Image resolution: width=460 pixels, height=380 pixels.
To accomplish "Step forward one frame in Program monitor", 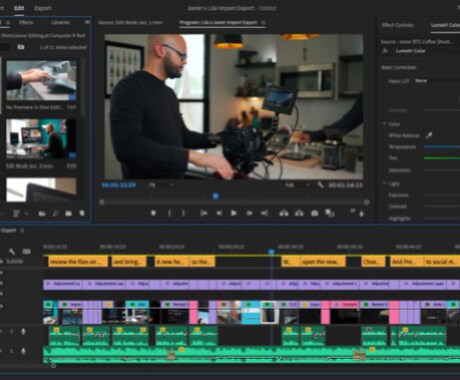I will pyautogui.click(x=249, y=213).
